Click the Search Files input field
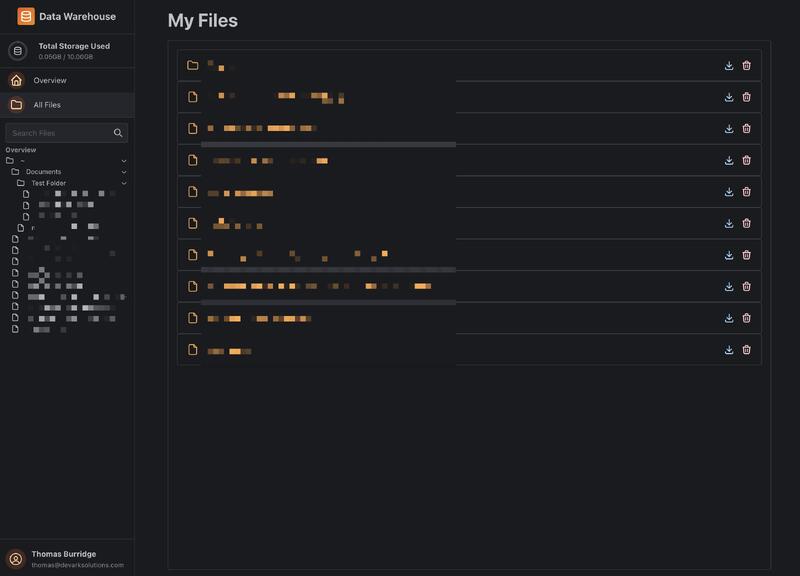 pyautogui.click(x=58, y=133)
